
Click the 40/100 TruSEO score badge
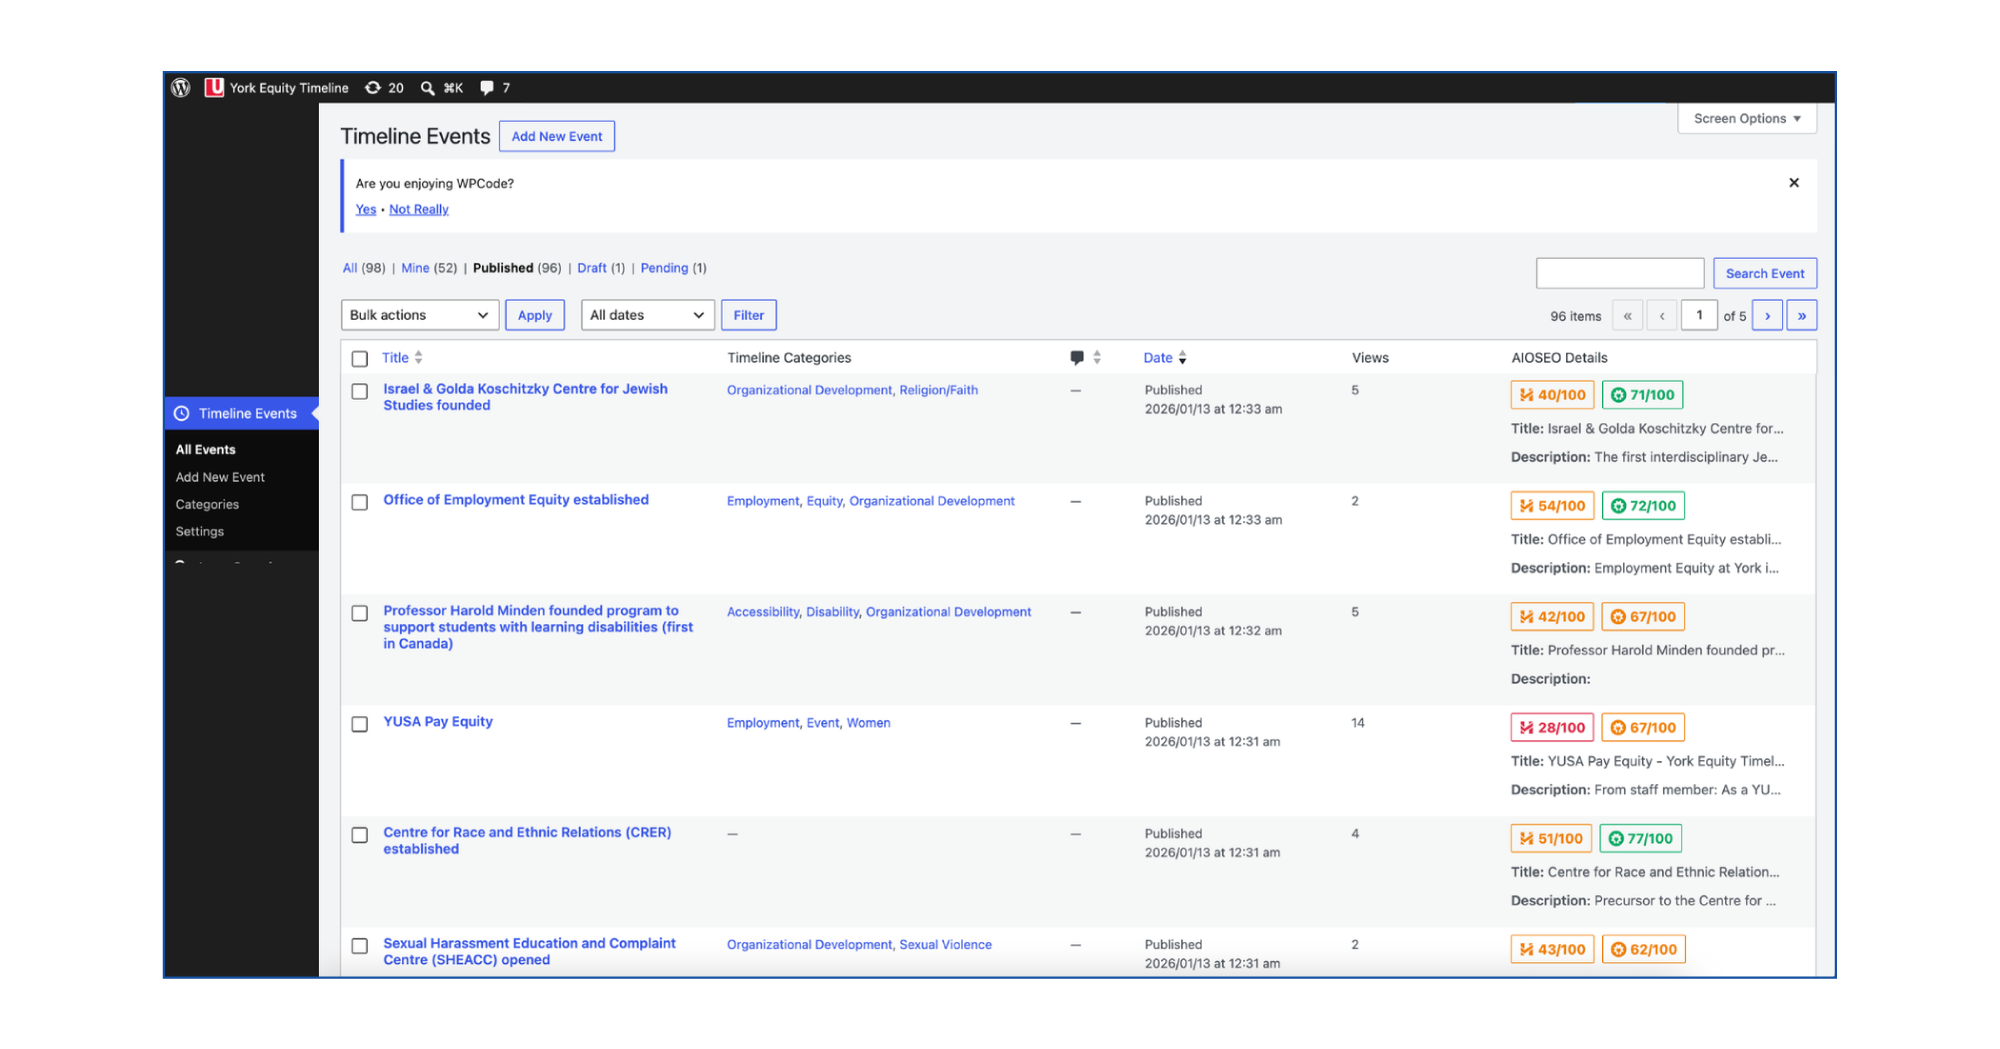tap(1552, 395)
